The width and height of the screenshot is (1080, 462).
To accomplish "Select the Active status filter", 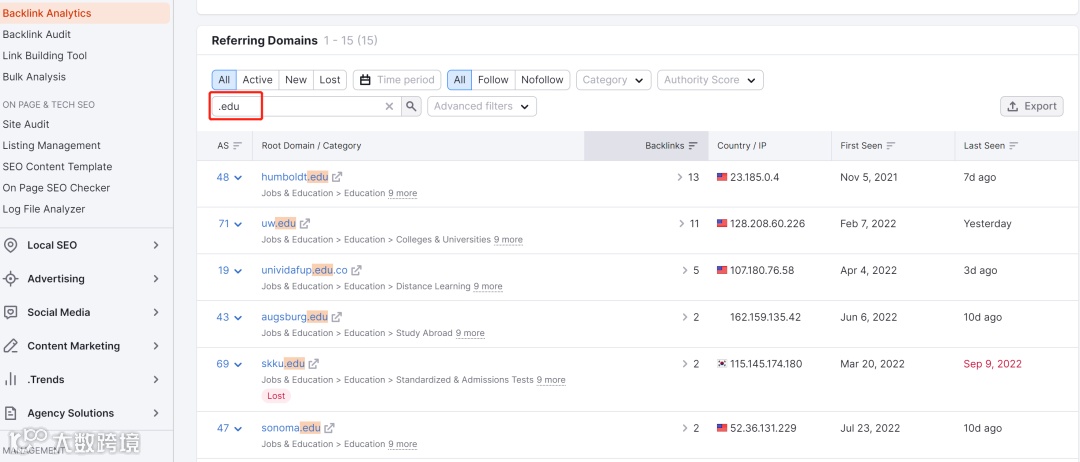I will pyautogui.click(x=257, y=80).
